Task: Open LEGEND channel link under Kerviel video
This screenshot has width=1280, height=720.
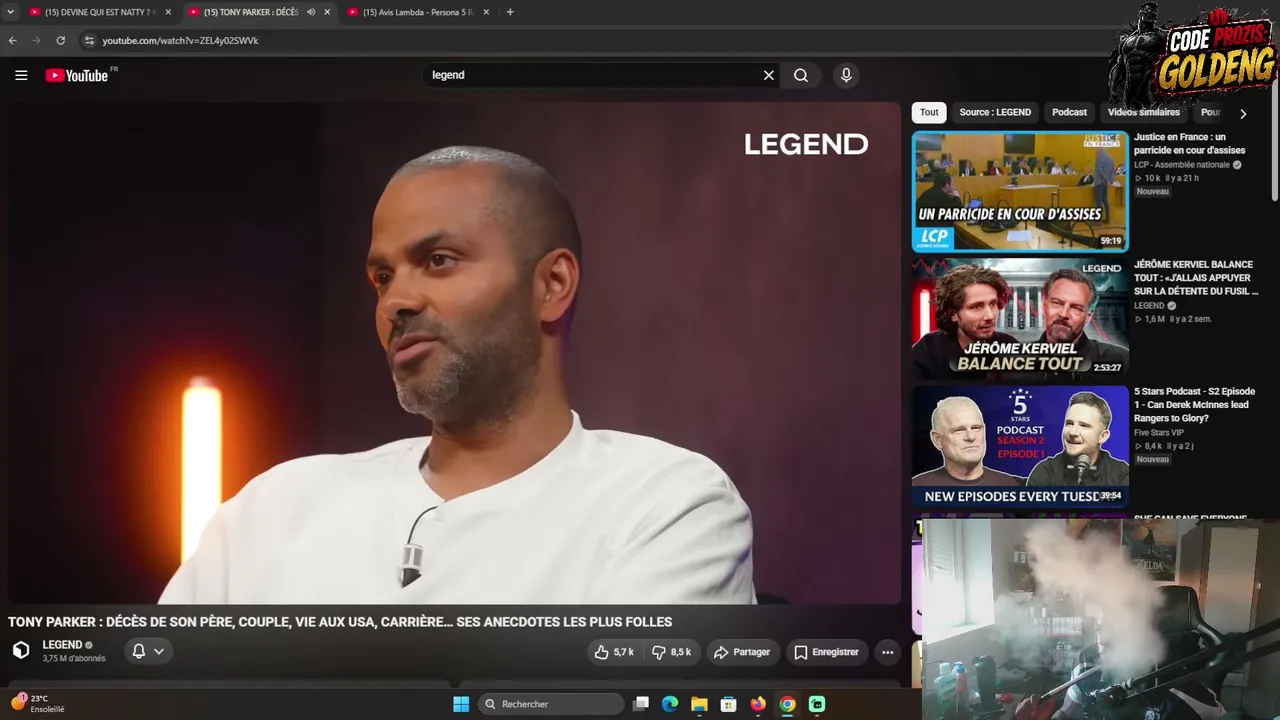Action: (x=1149, y=306)
